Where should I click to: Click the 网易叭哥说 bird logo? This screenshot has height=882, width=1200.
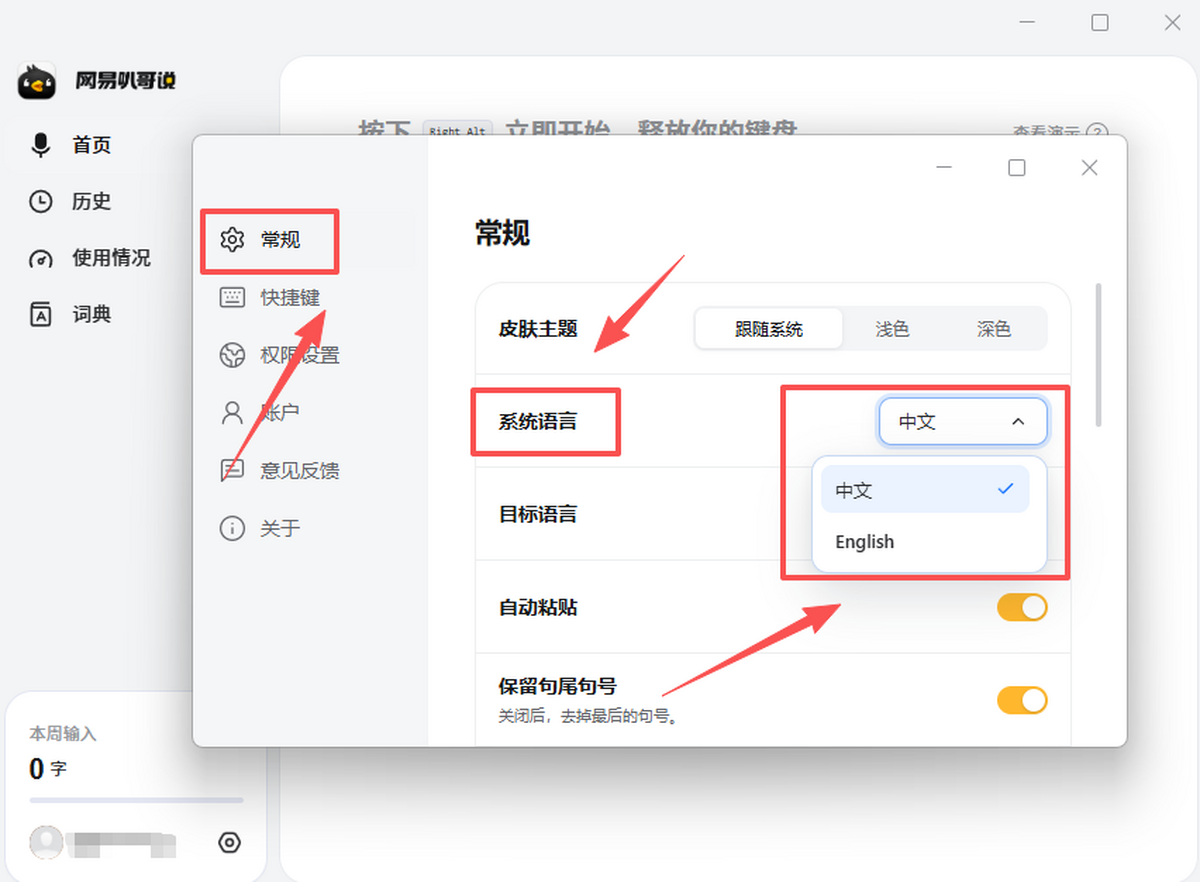[37, 81]
